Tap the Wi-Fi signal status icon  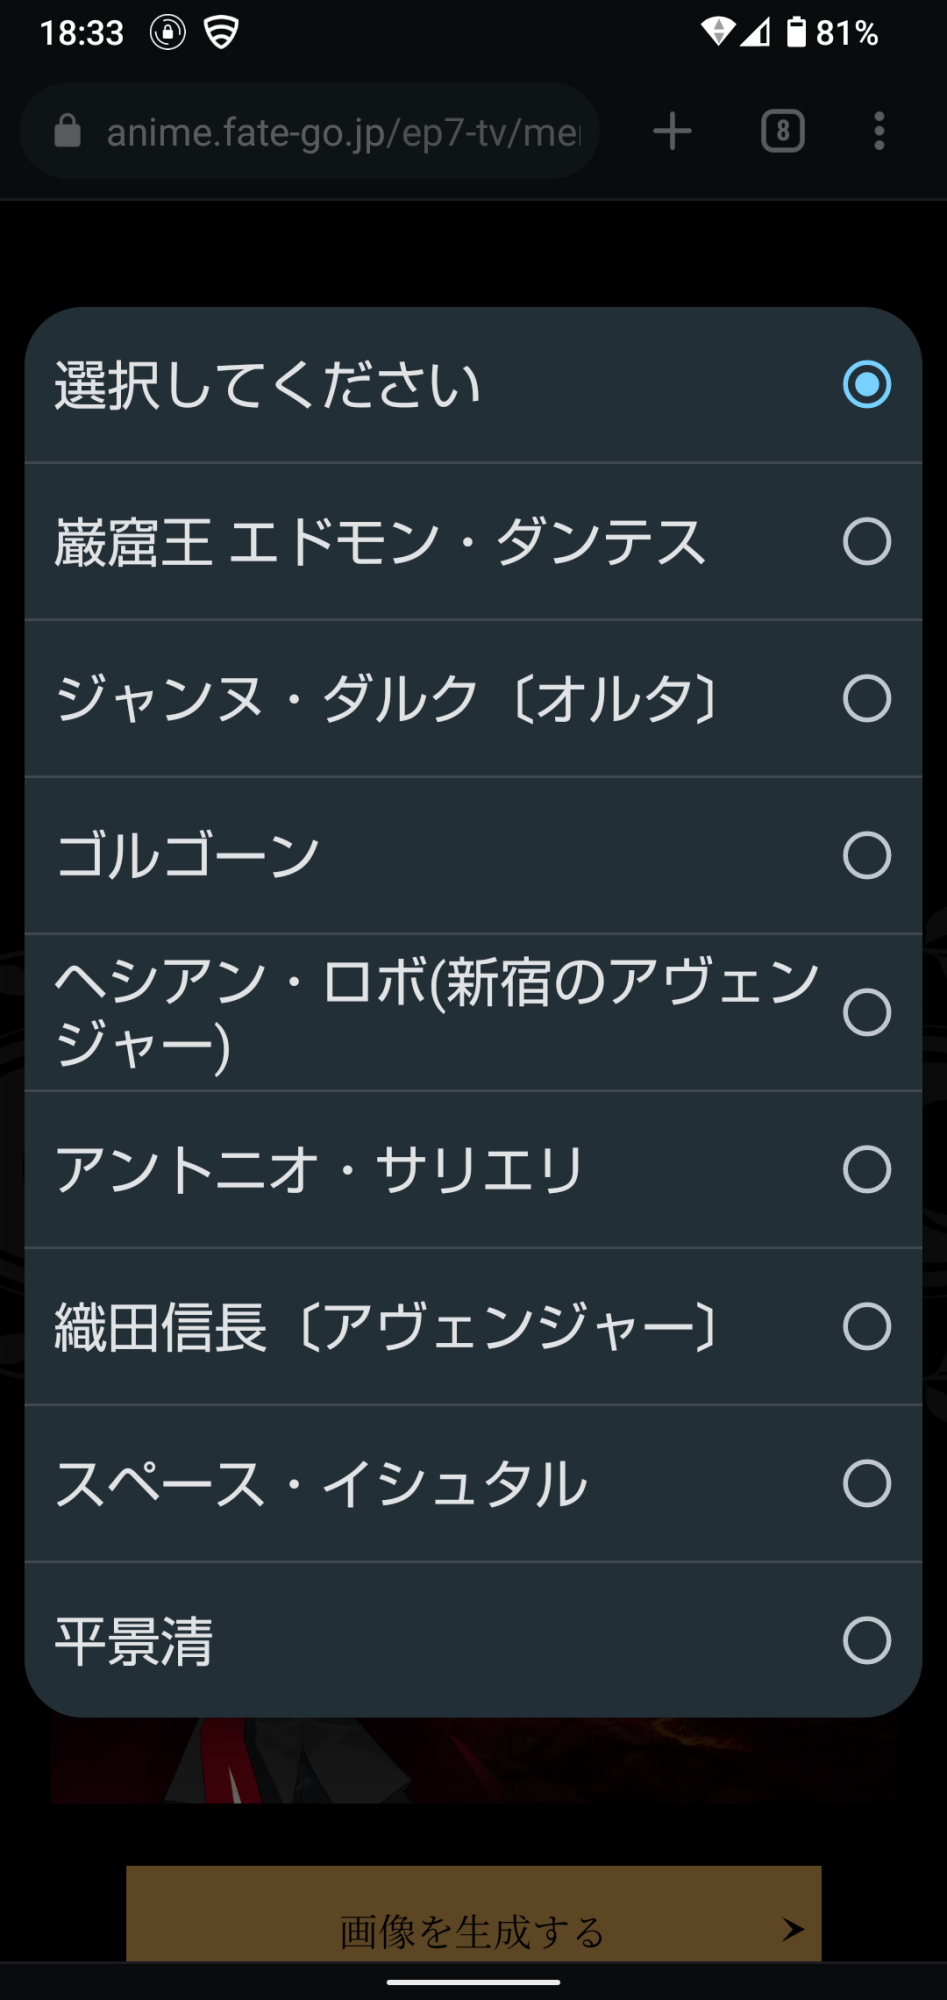[717, 32]
